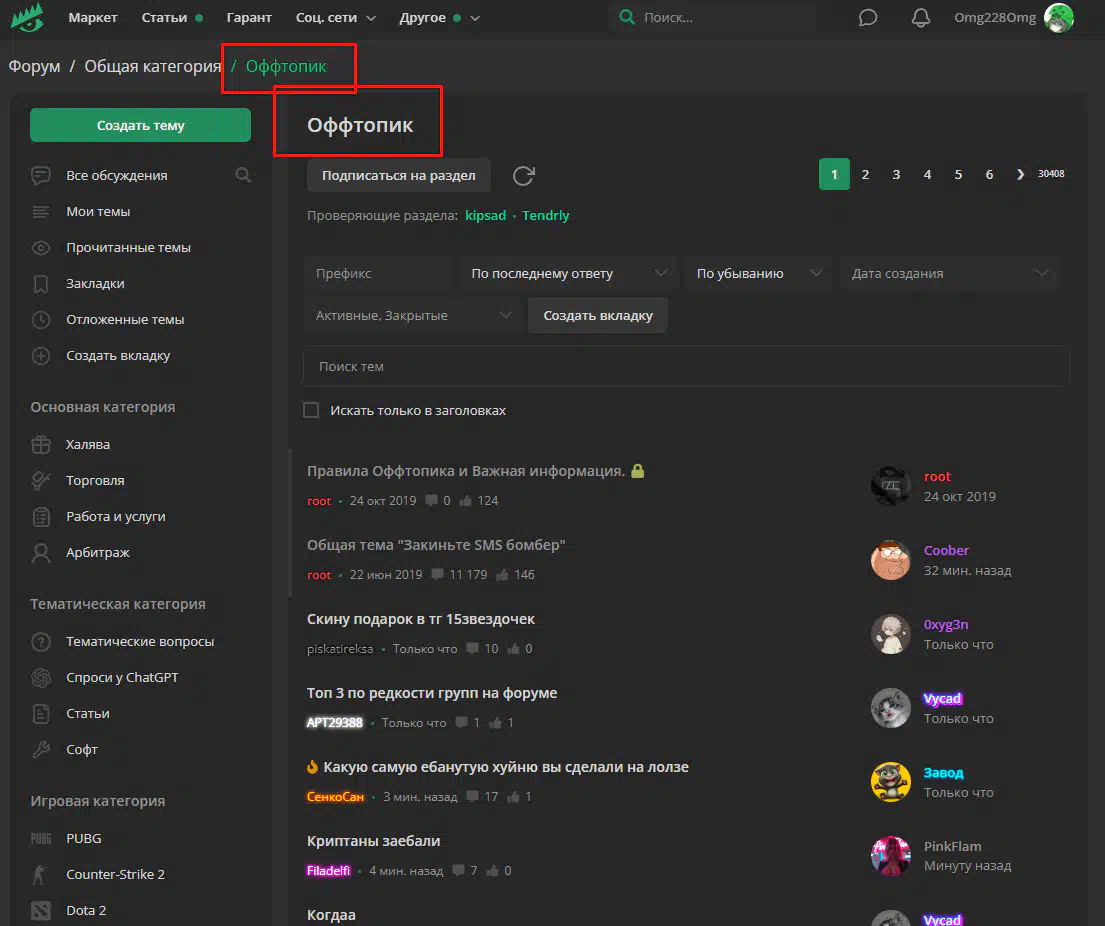Go to page 3 in pagination

point(896,174)
